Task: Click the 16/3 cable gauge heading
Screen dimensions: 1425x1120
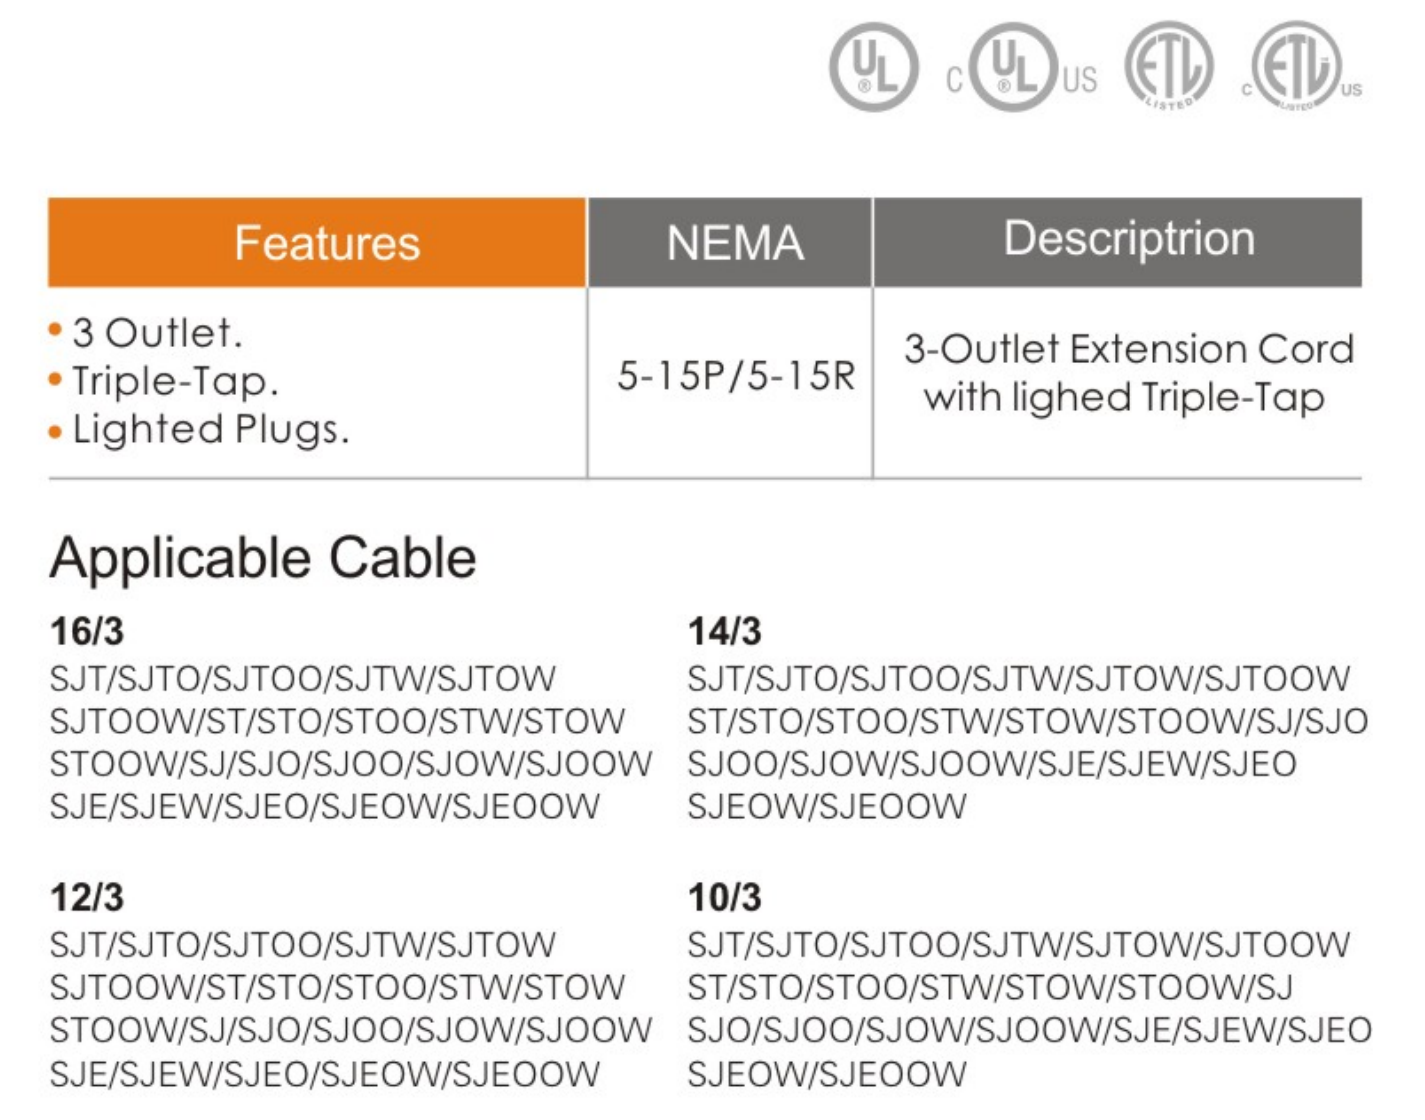Action: coord(87,632)
